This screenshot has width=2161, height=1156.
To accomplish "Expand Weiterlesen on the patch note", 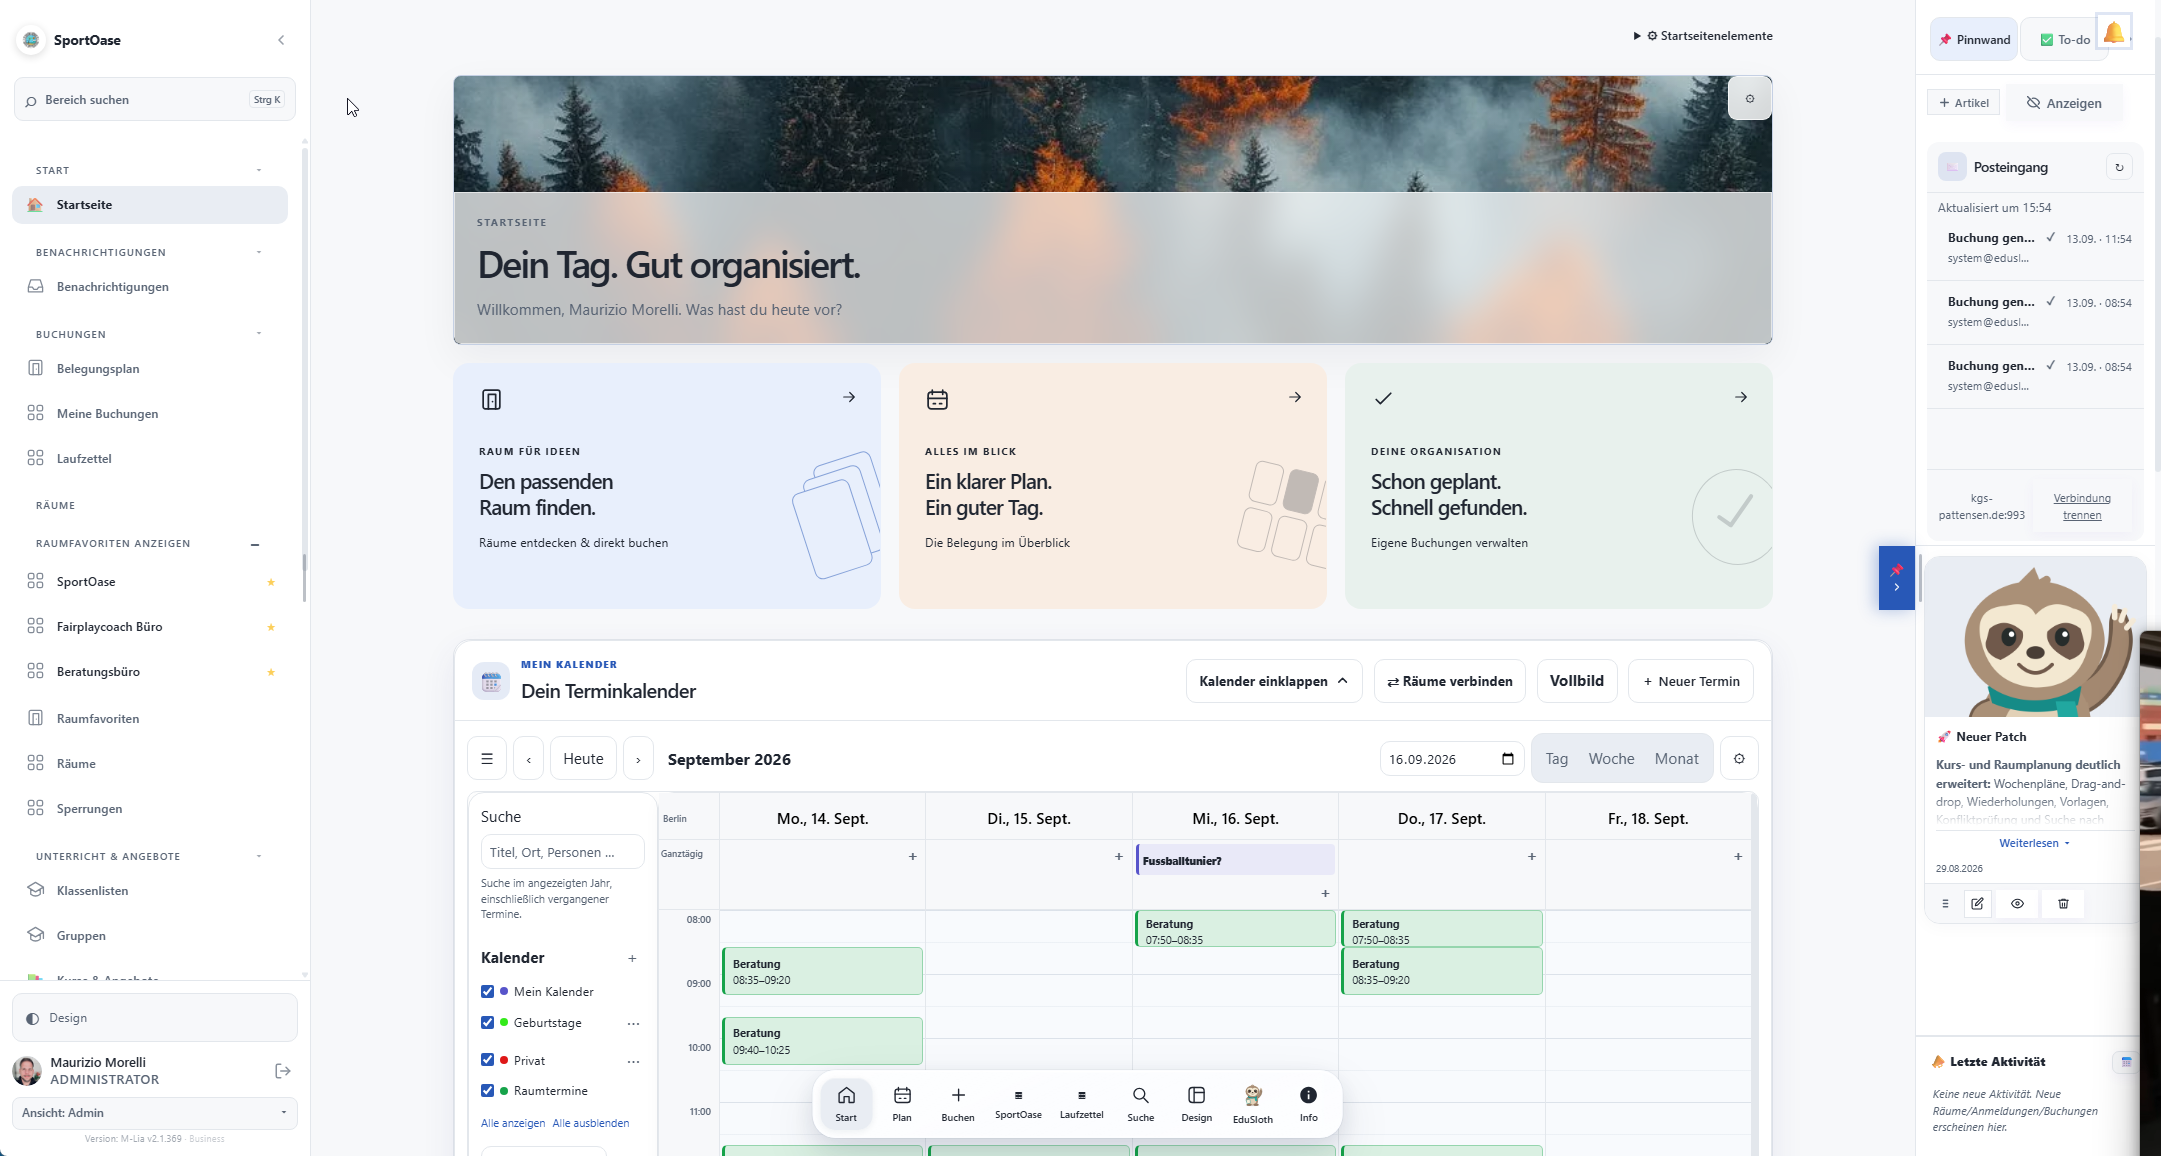I will click(2034, 843).
